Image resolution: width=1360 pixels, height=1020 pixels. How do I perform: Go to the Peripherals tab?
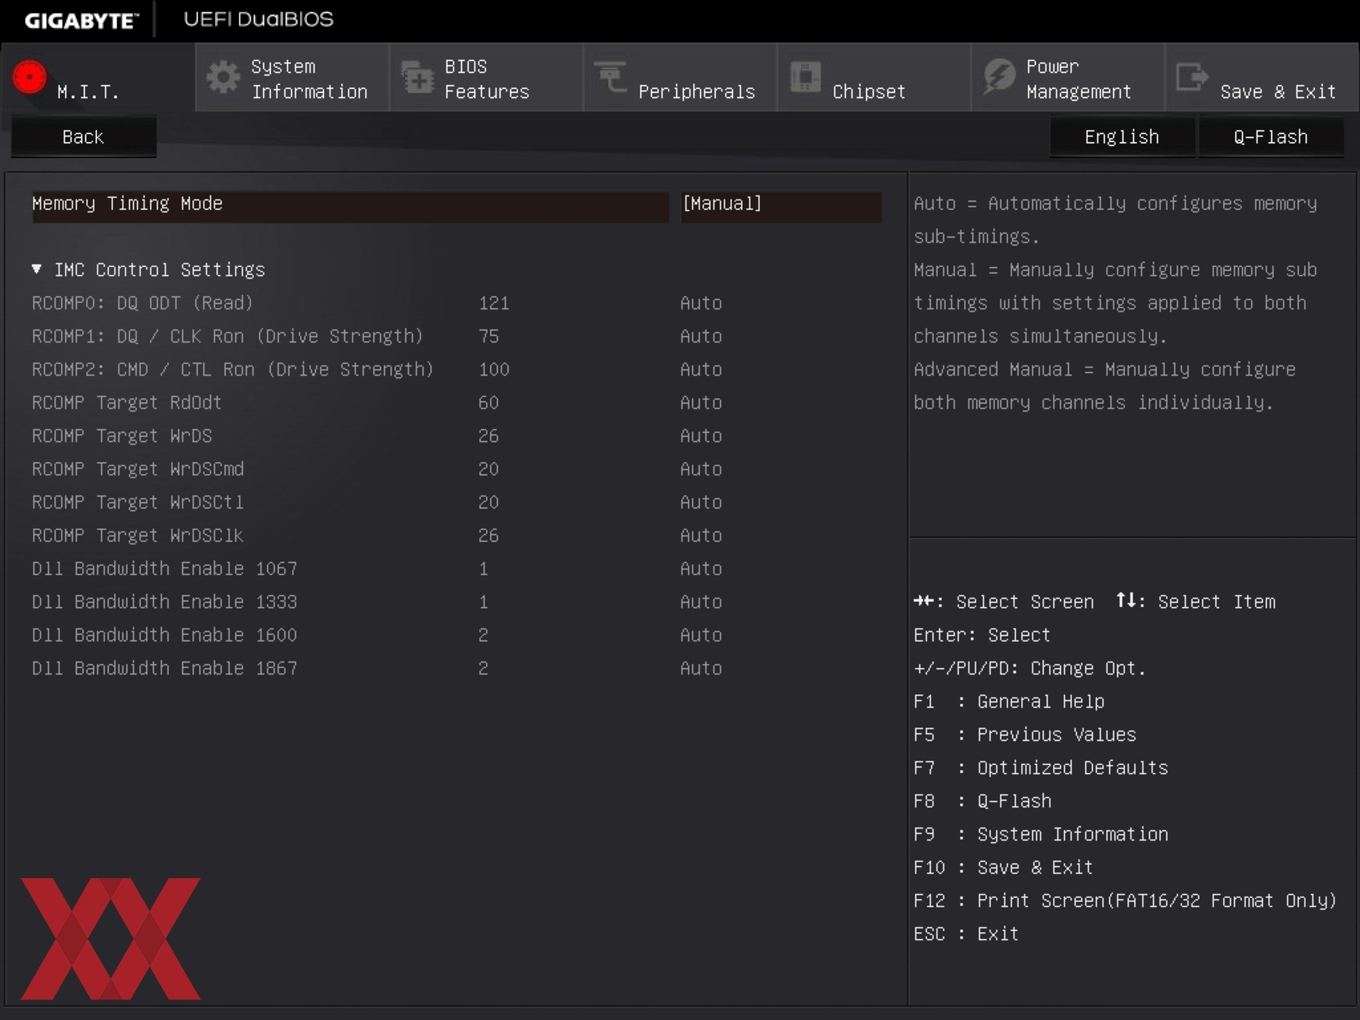pyautogui.click(x=680, y=78)
